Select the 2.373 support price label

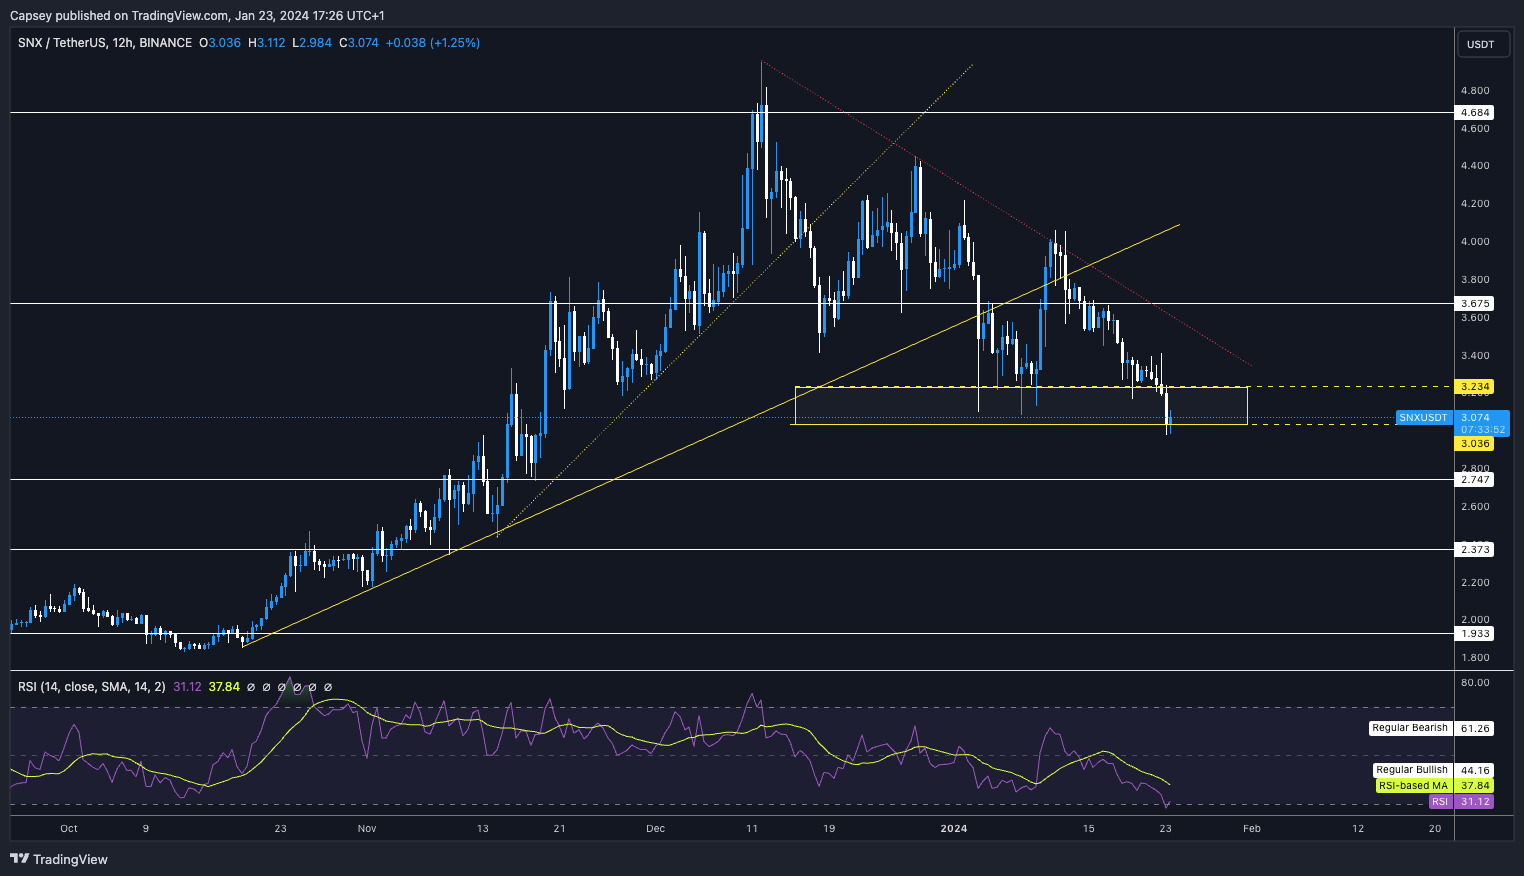(1475, 549)
